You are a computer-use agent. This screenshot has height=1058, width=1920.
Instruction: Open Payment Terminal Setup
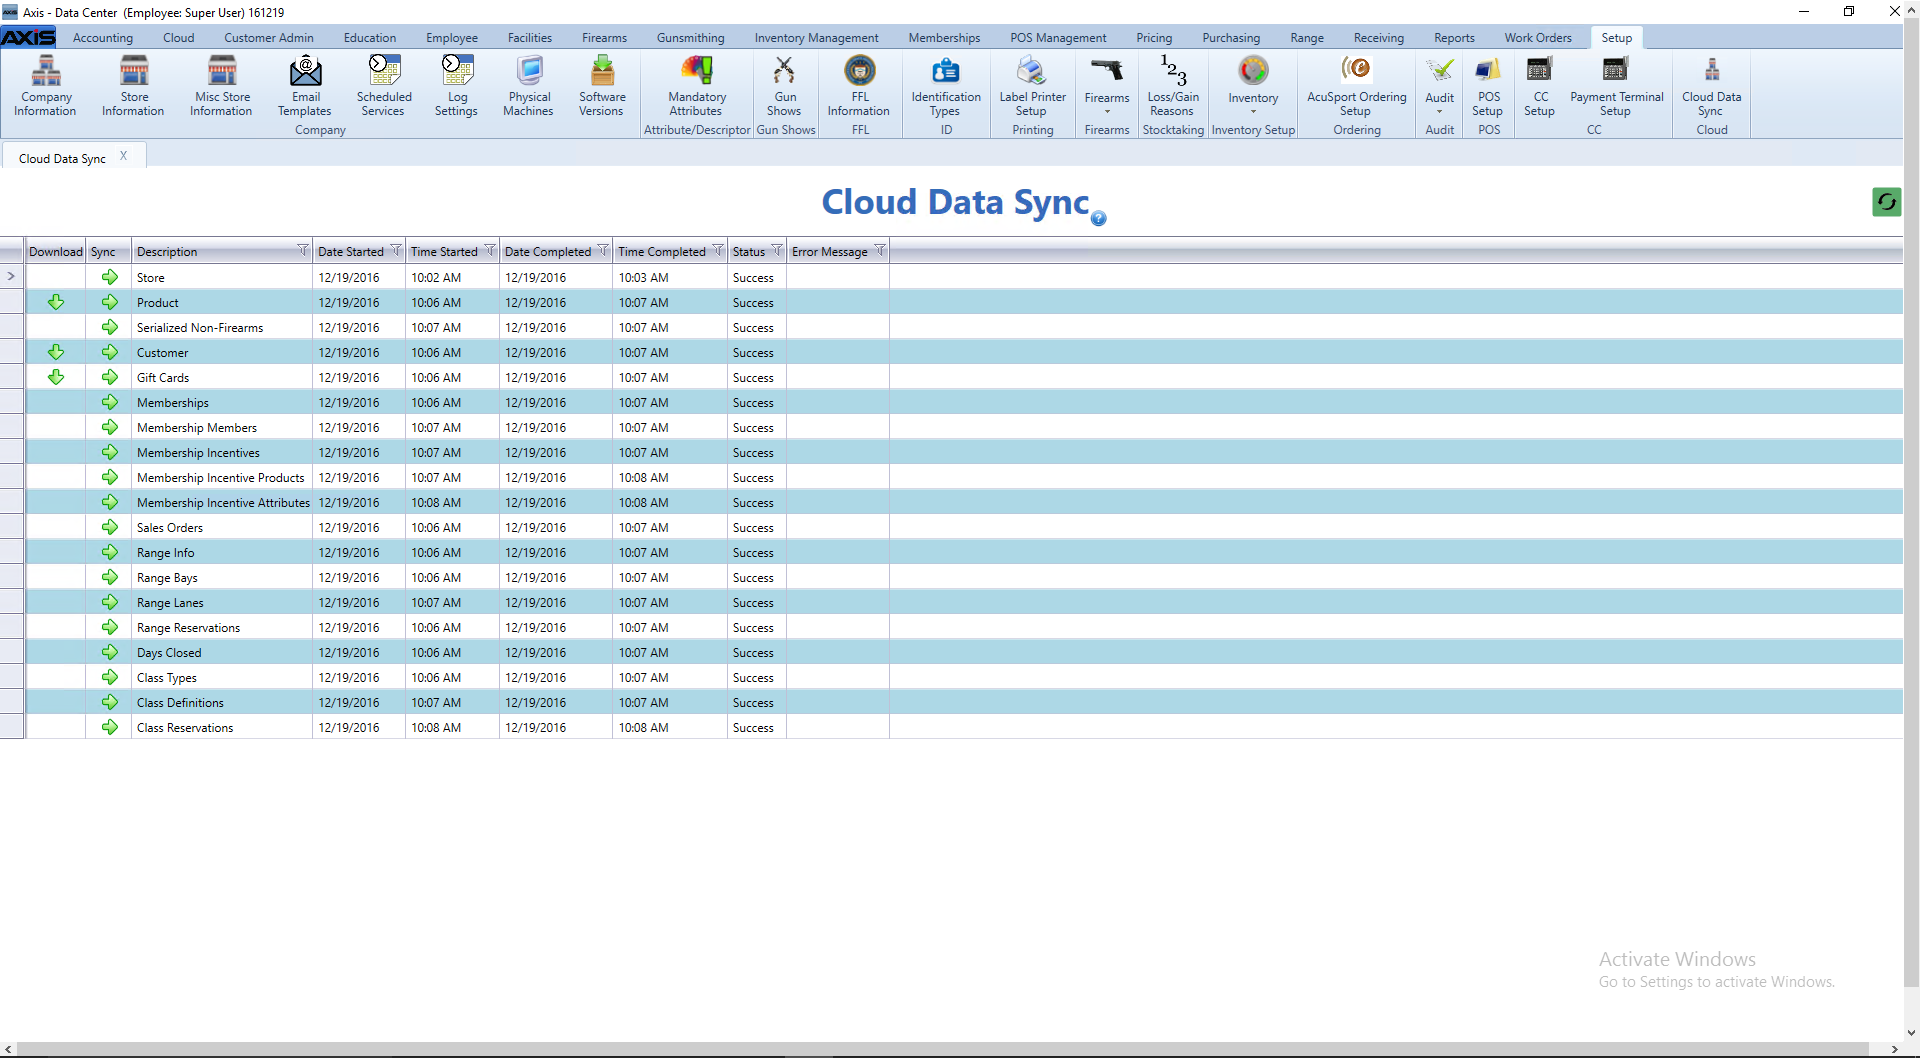tap(1616, 86)
